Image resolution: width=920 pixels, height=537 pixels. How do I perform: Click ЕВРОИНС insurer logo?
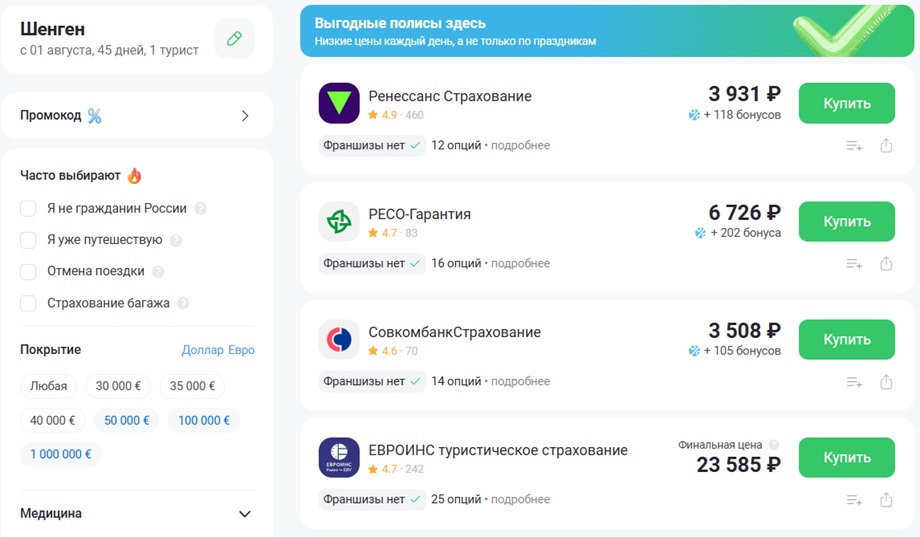click(339, 457)
